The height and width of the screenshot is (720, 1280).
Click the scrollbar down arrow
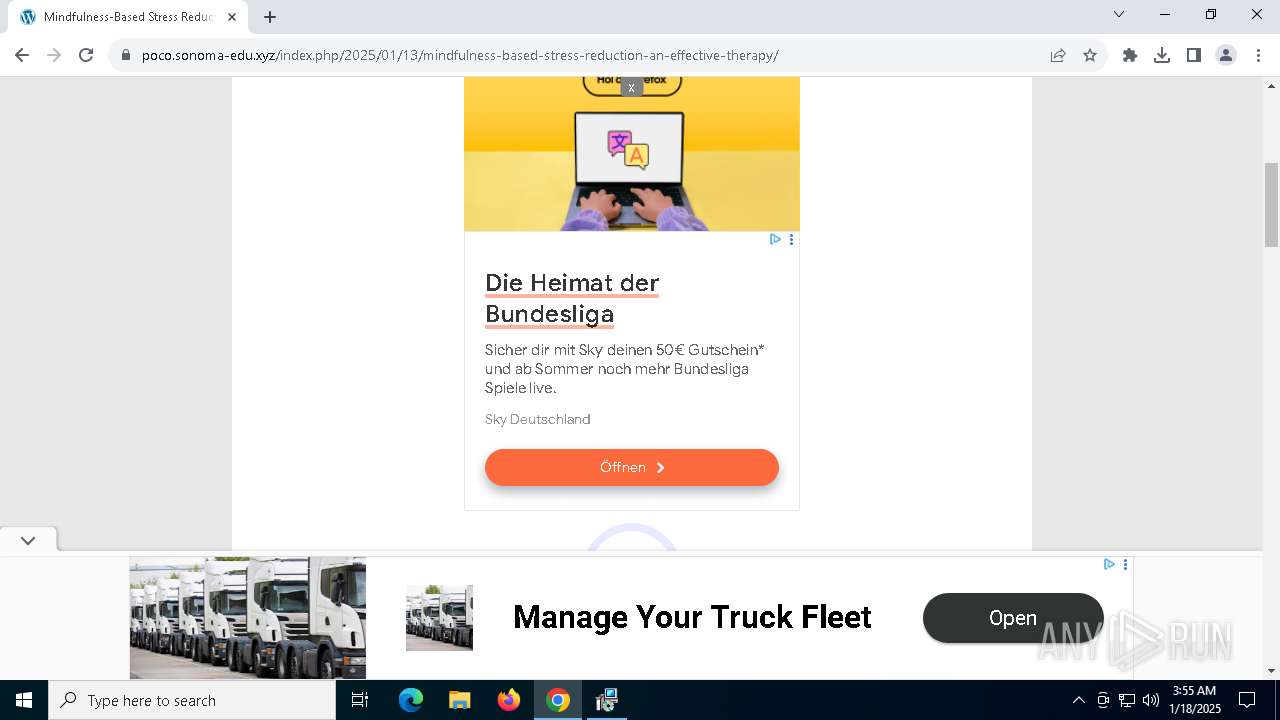pos(1272,671)
